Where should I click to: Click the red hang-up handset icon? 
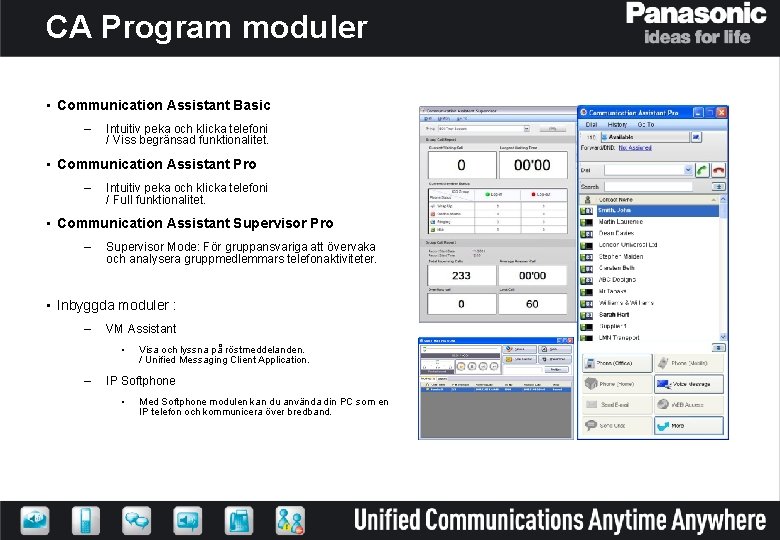point(718,170)
